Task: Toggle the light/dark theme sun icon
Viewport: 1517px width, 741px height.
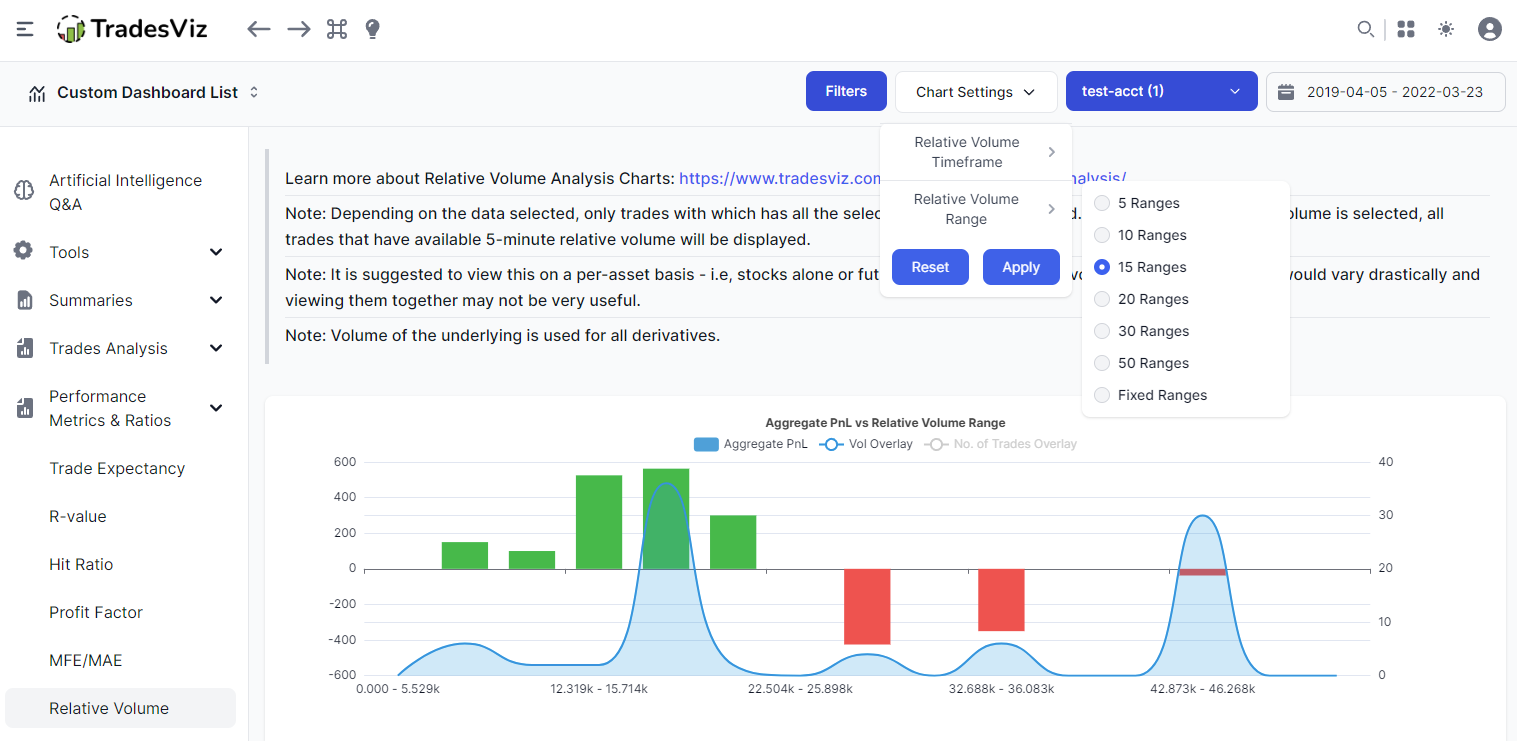Action: [x=1446, y=29]
